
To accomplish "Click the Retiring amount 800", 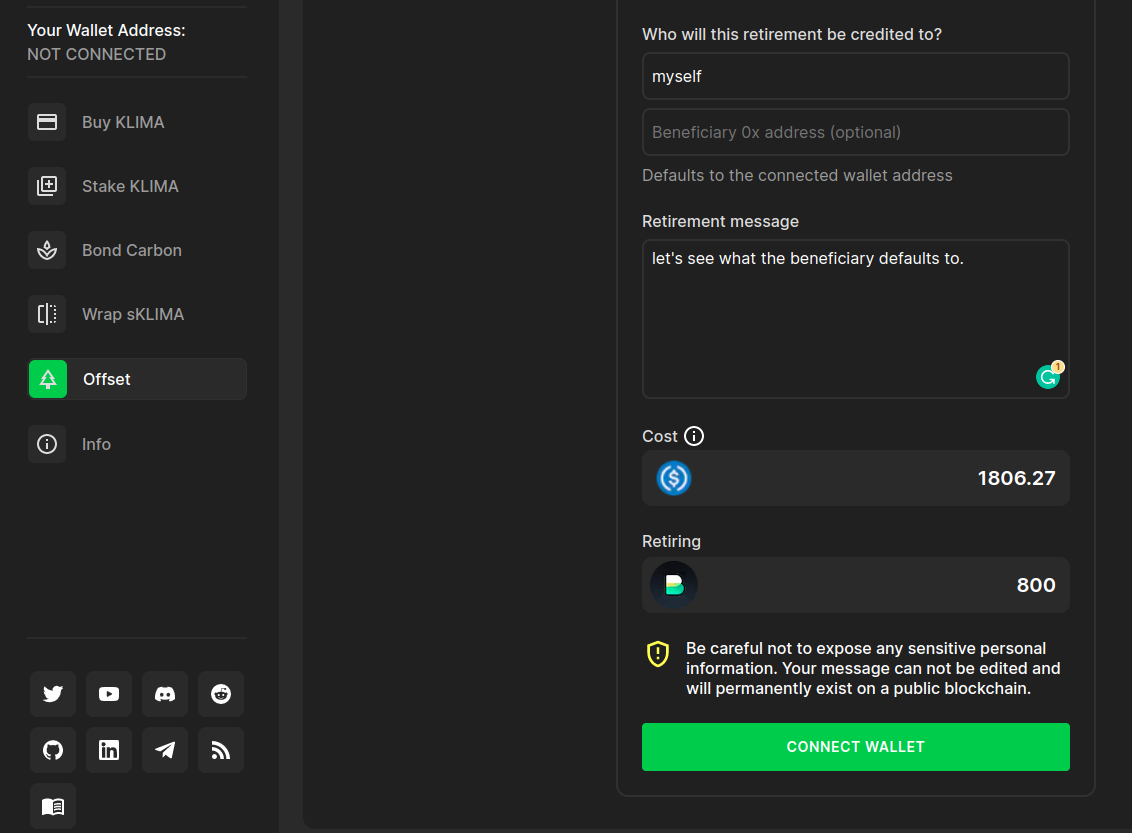I will tap(1036, 585).
